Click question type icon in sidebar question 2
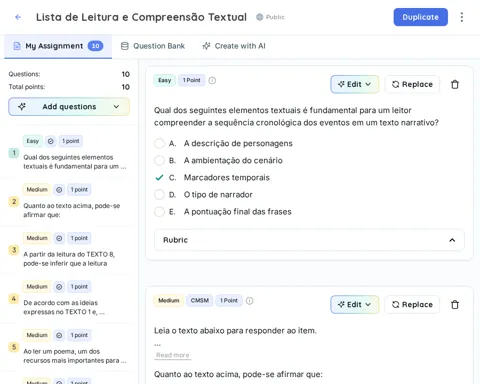480x384 pixels. point(59,190)
